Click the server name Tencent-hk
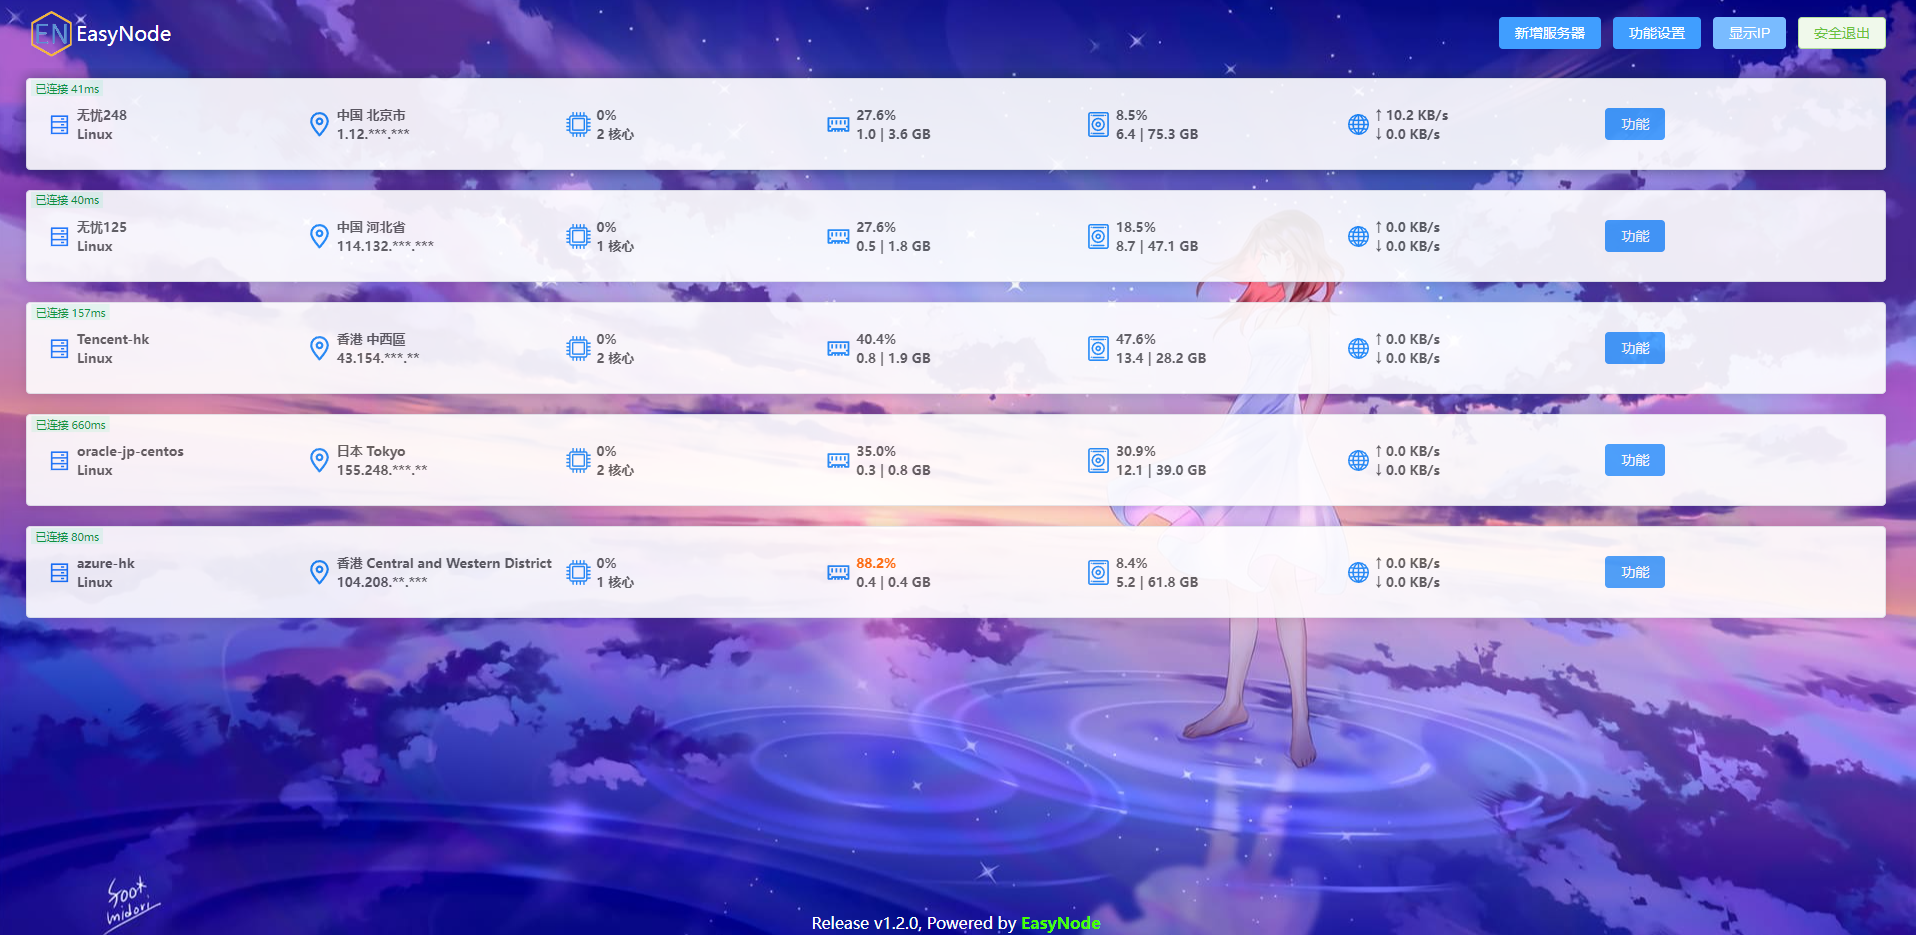 (113, 339)
